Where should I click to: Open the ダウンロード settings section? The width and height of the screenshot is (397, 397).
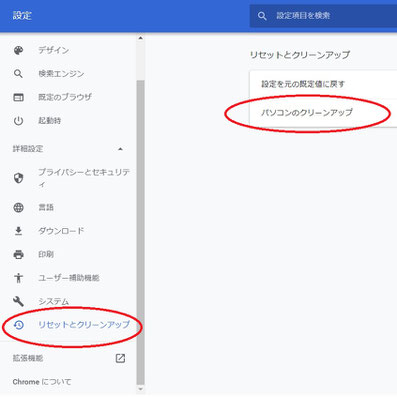pos(61,231)
